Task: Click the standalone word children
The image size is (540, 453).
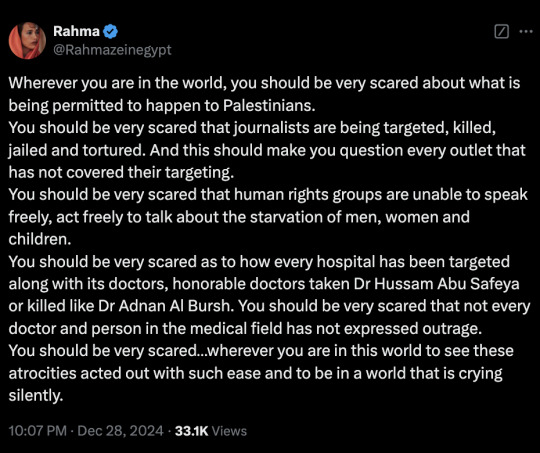Action: [x=40, y=239]
